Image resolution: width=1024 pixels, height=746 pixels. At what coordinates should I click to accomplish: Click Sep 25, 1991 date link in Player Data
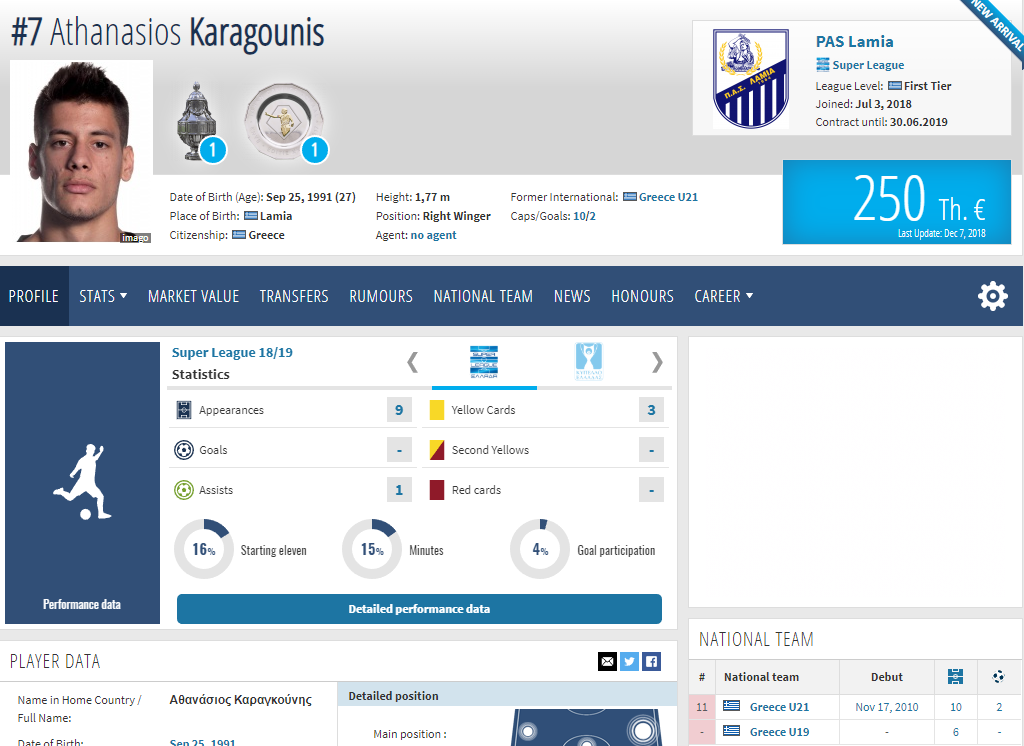click(x=202, y=742)
